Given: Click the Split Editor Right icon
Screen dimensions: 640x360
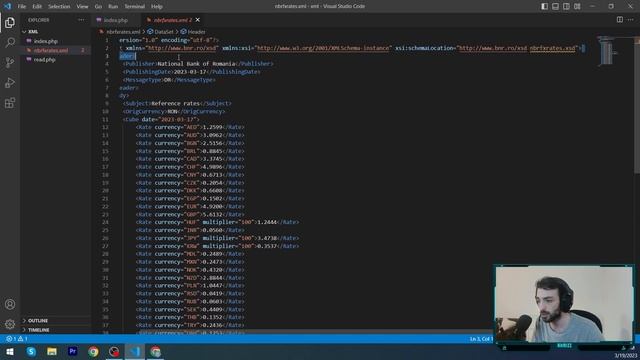Looking at the screenshot, I should pos(620,20).
